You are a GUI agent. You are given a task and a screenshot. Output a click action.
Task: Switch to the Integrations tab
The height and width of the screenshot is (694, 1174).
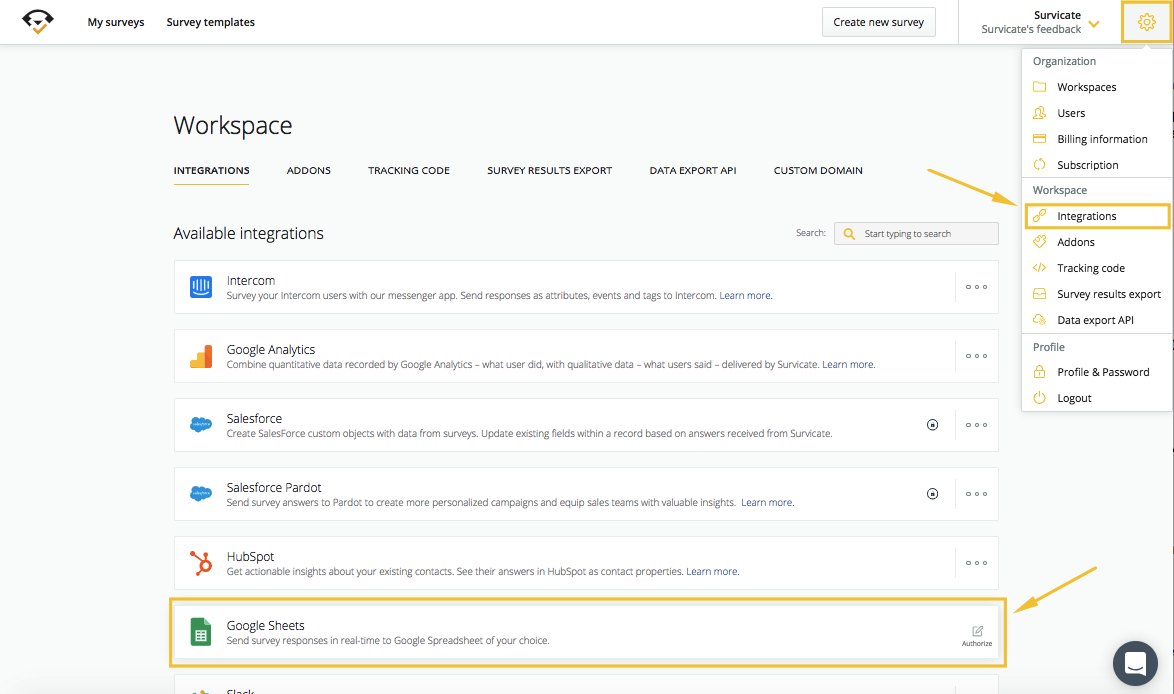point(212,171)
